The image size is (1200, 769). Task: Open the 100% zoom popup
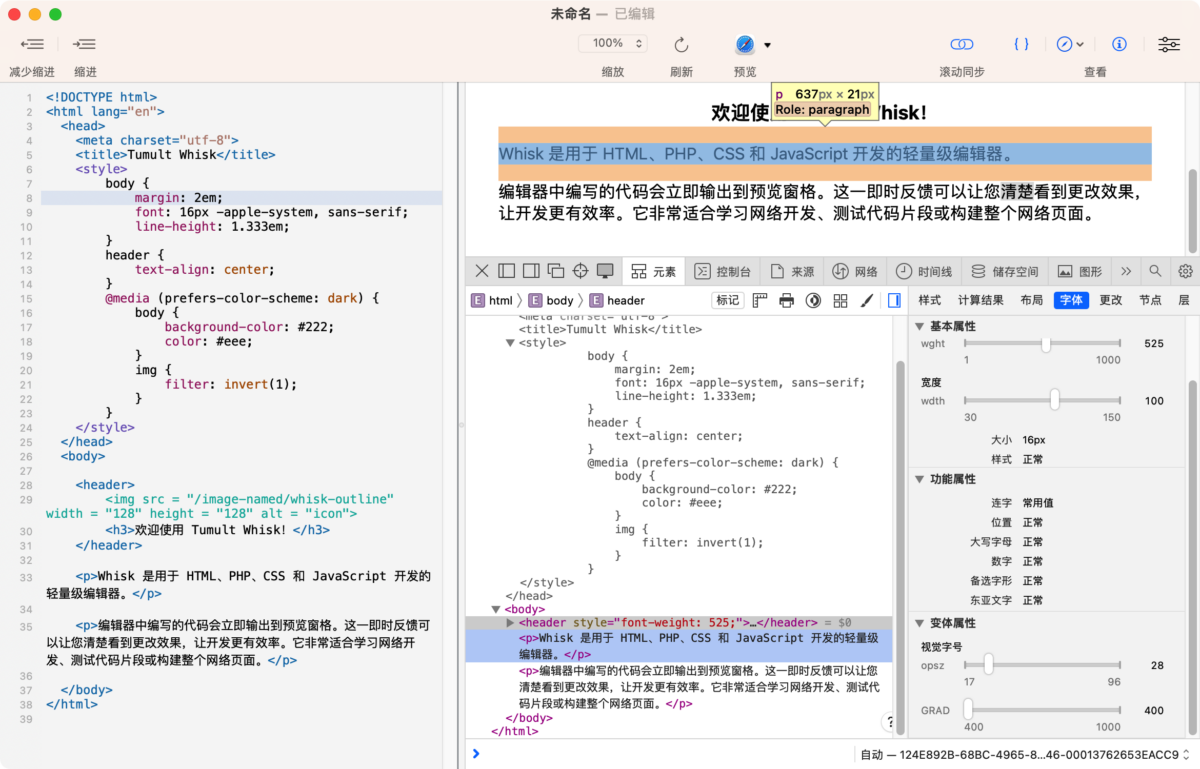[613, 44]
